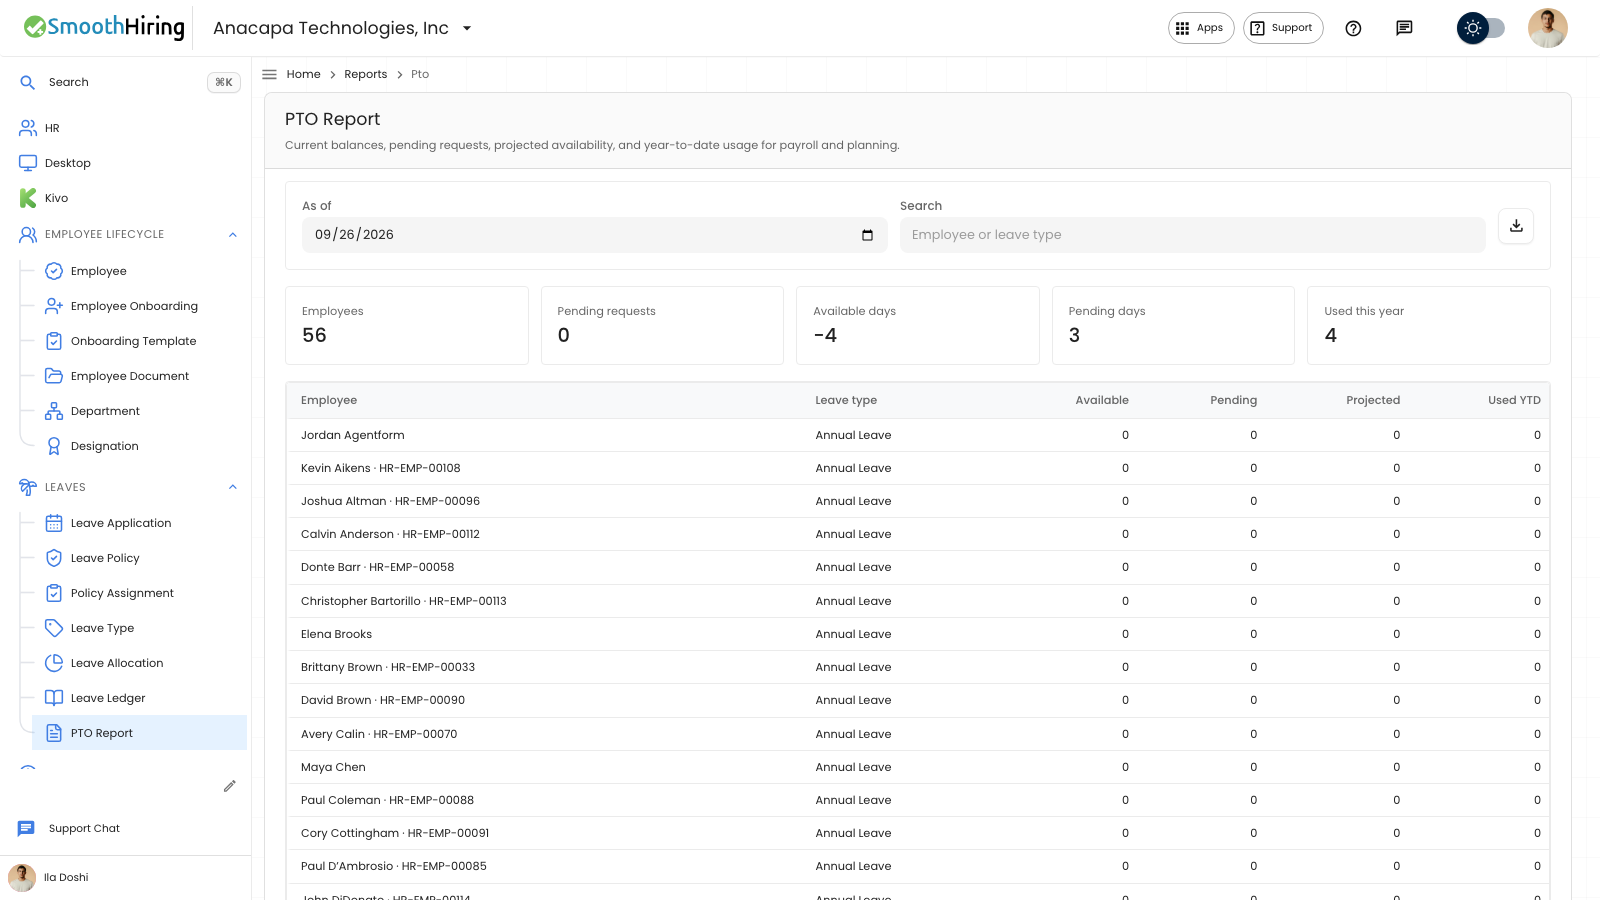Toggle the sidebar hamburger menu icon

coord(269,74)
